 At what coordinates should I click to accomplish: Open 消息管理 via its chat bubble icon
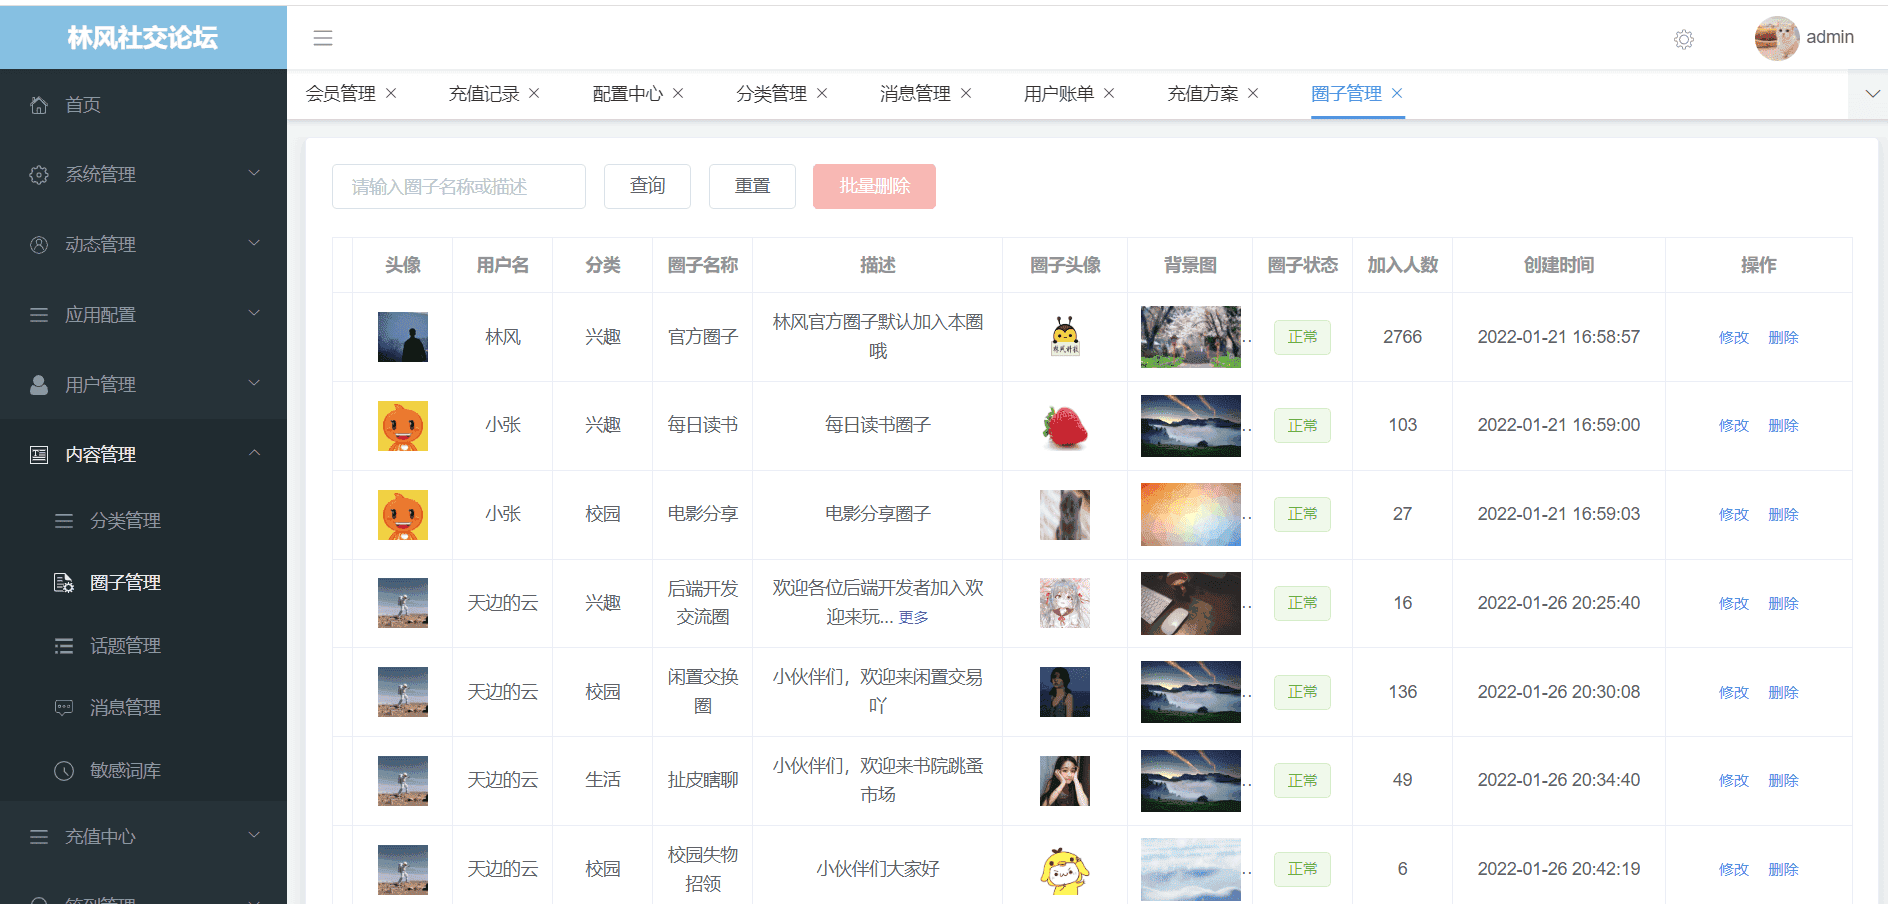point(63,707)
